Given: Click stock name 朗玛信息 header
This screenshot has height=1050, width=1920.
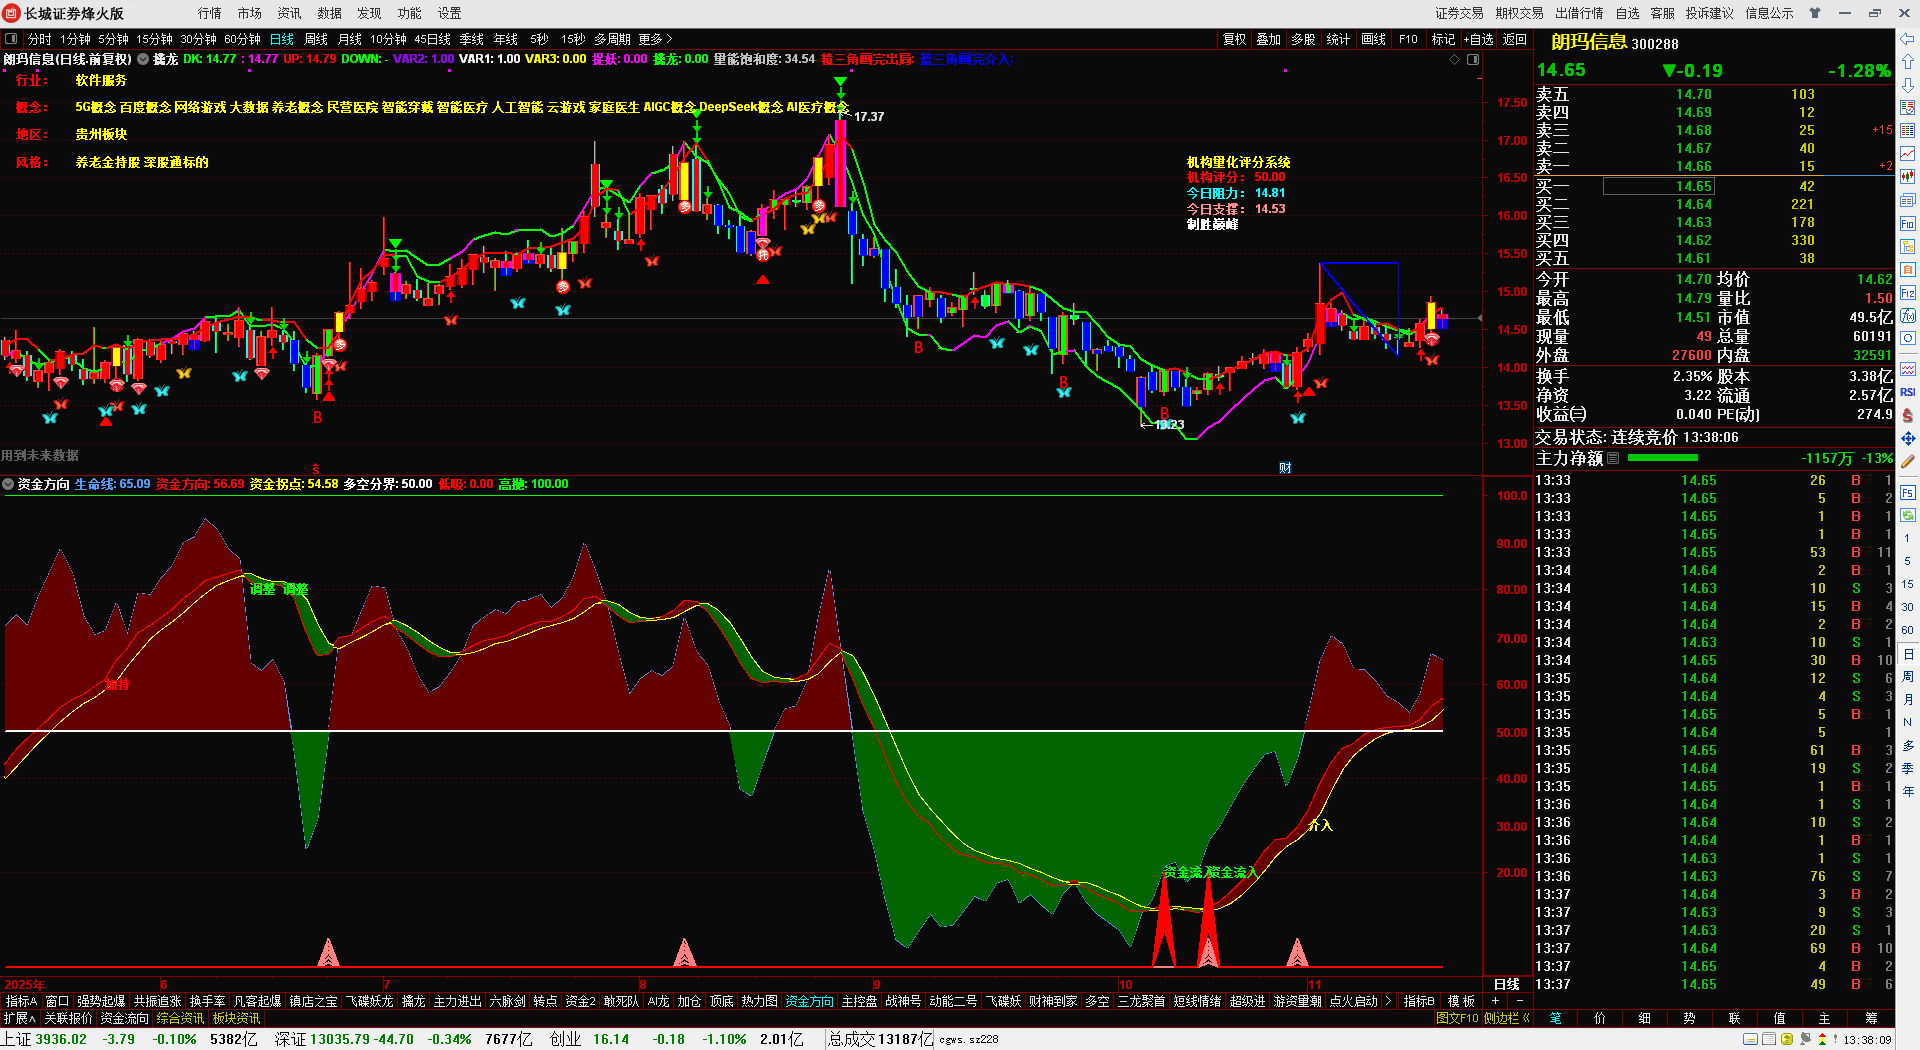Looking at the screenshot, I should pos(1589,43).
